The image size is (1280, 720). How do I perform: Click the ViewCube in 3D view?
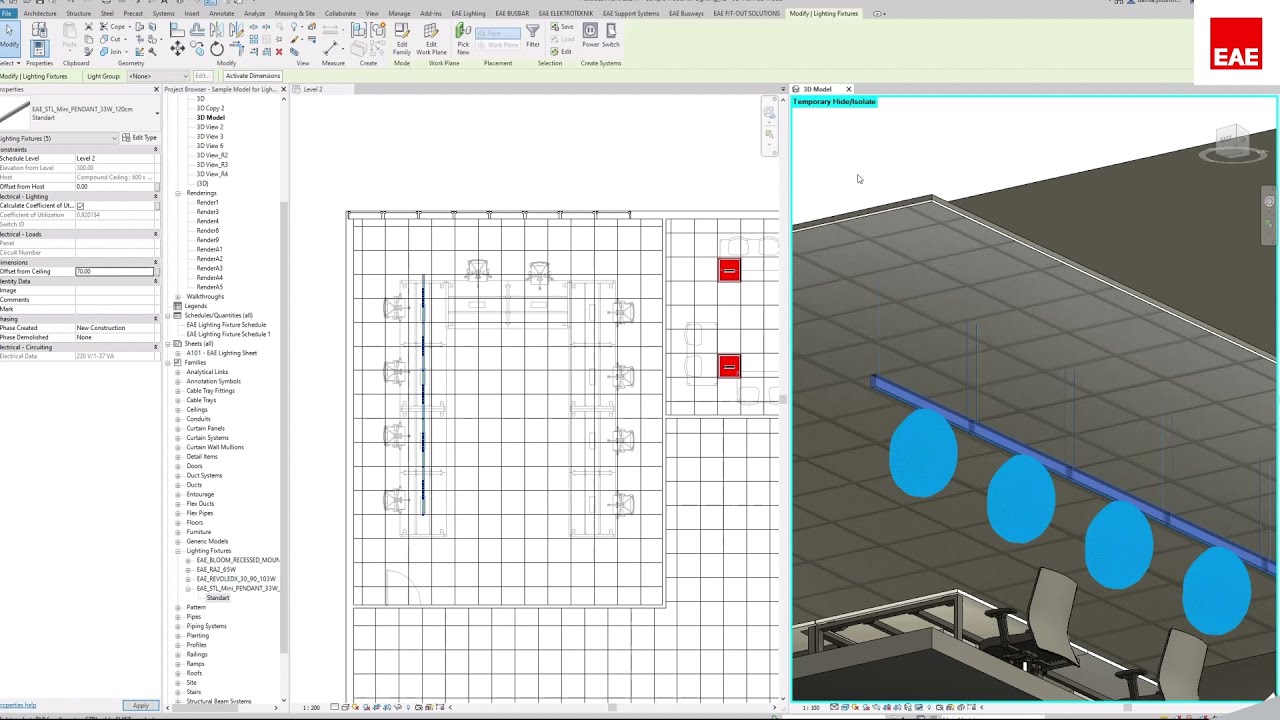[x=1231, y=141]
